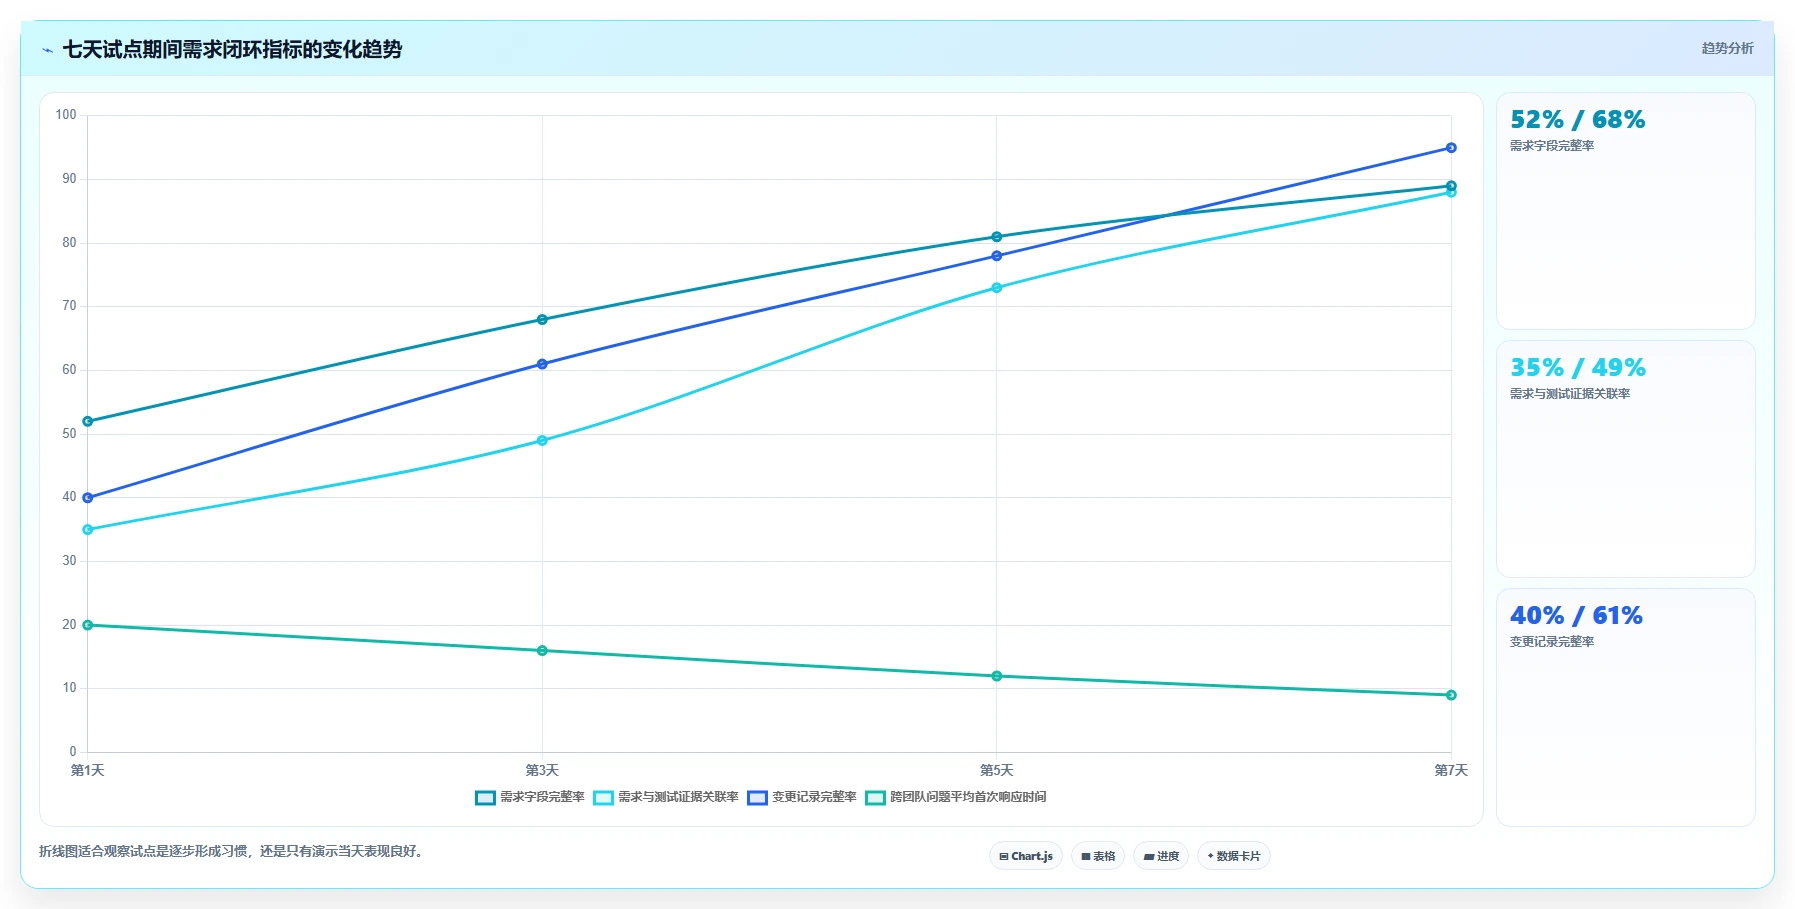Toggle the 变更记录完整率 legend swatch

(757, 797)
